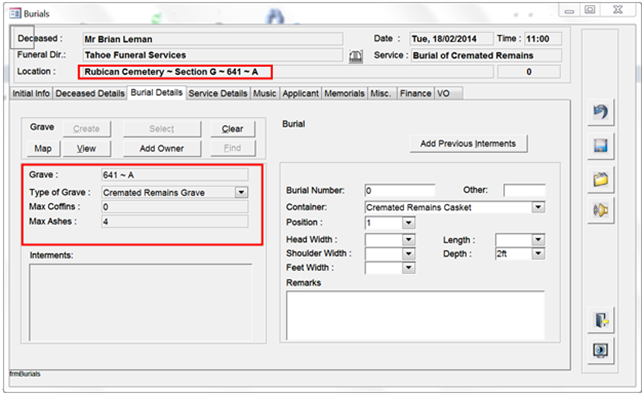Open the Deceased Details tab
Screen dimensions: 642x394
[90, 93]
